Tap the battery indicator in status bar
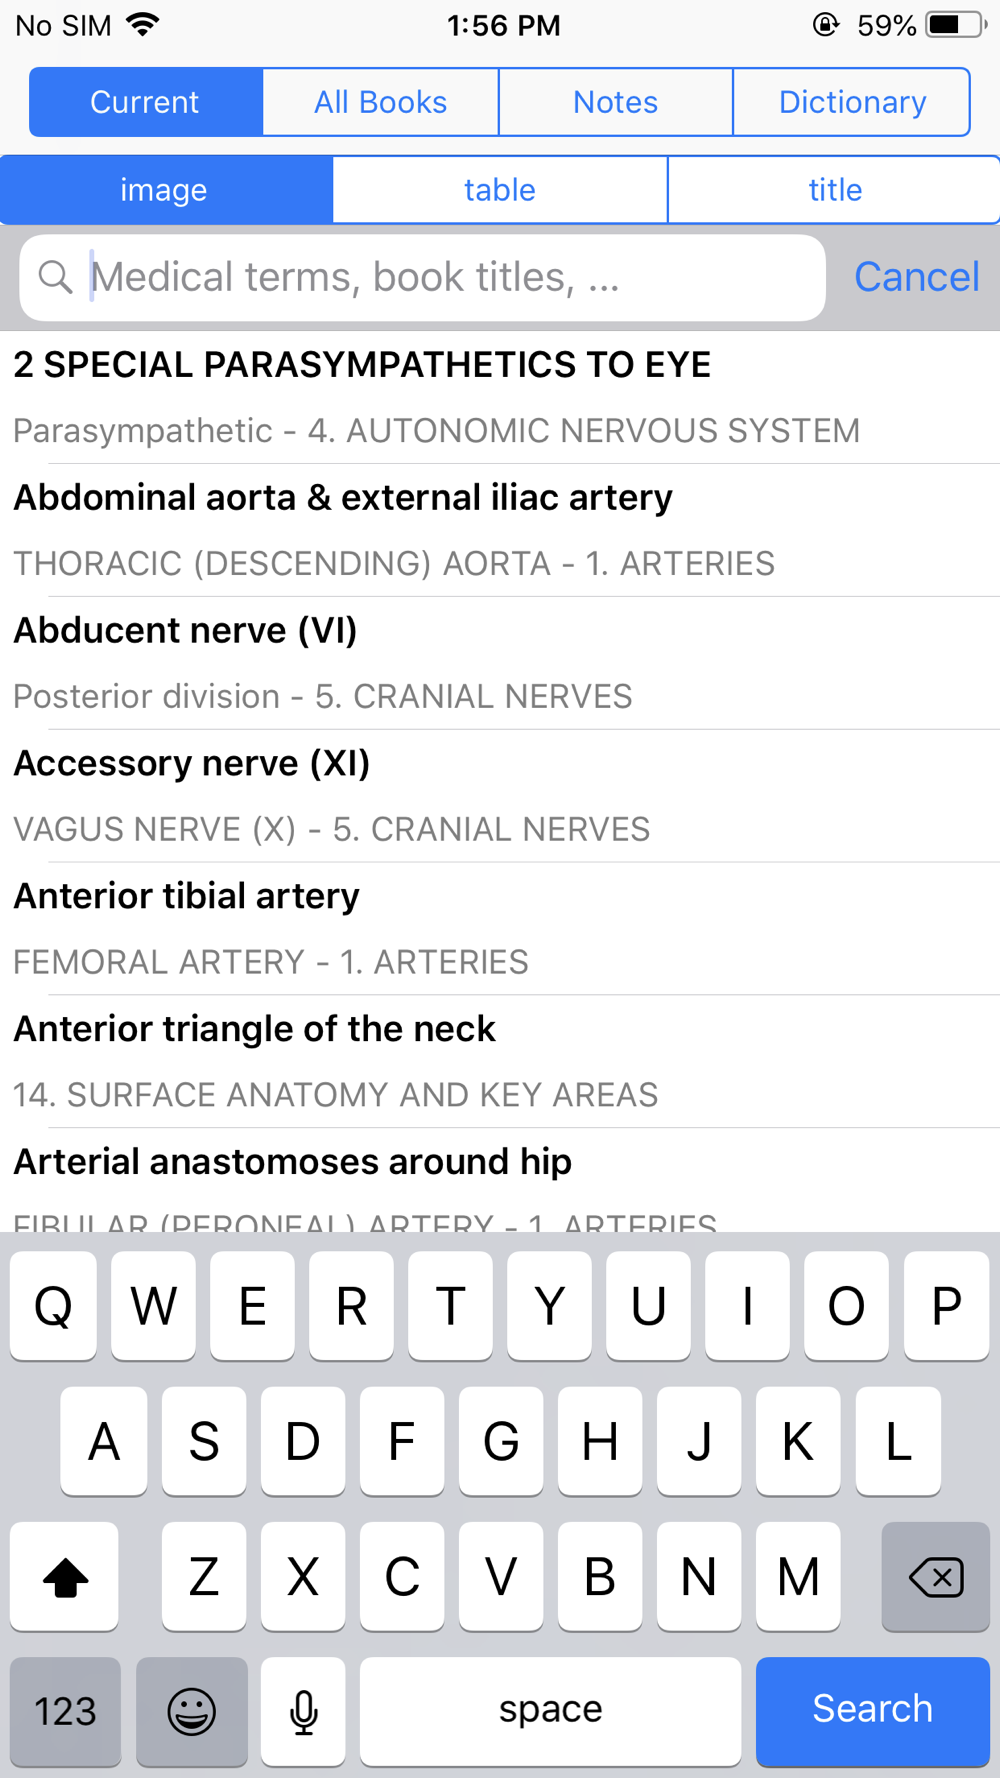 (x=956, y=25)
